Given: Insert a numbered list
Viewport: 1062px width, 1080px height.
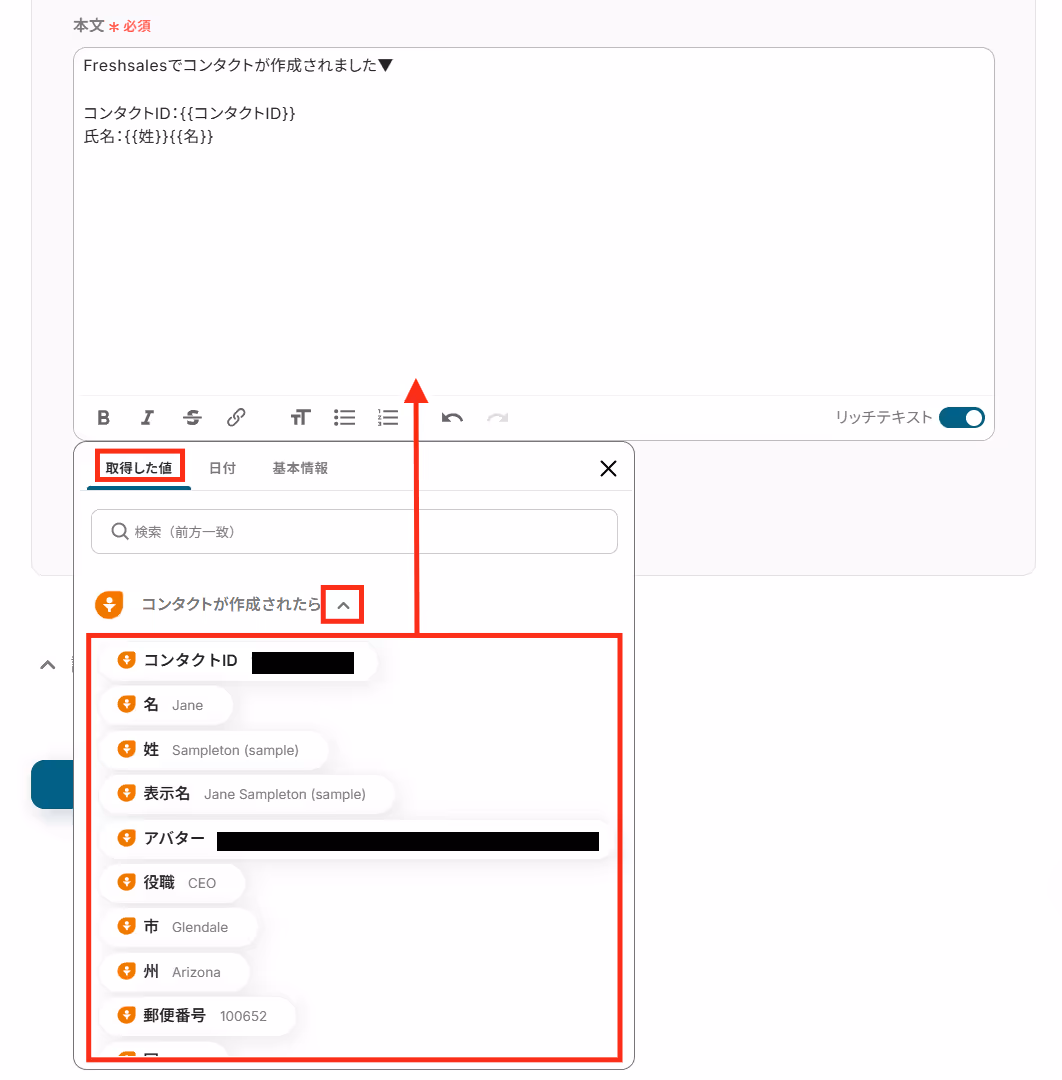Looking at the screenshot, I should pos(388,417).
